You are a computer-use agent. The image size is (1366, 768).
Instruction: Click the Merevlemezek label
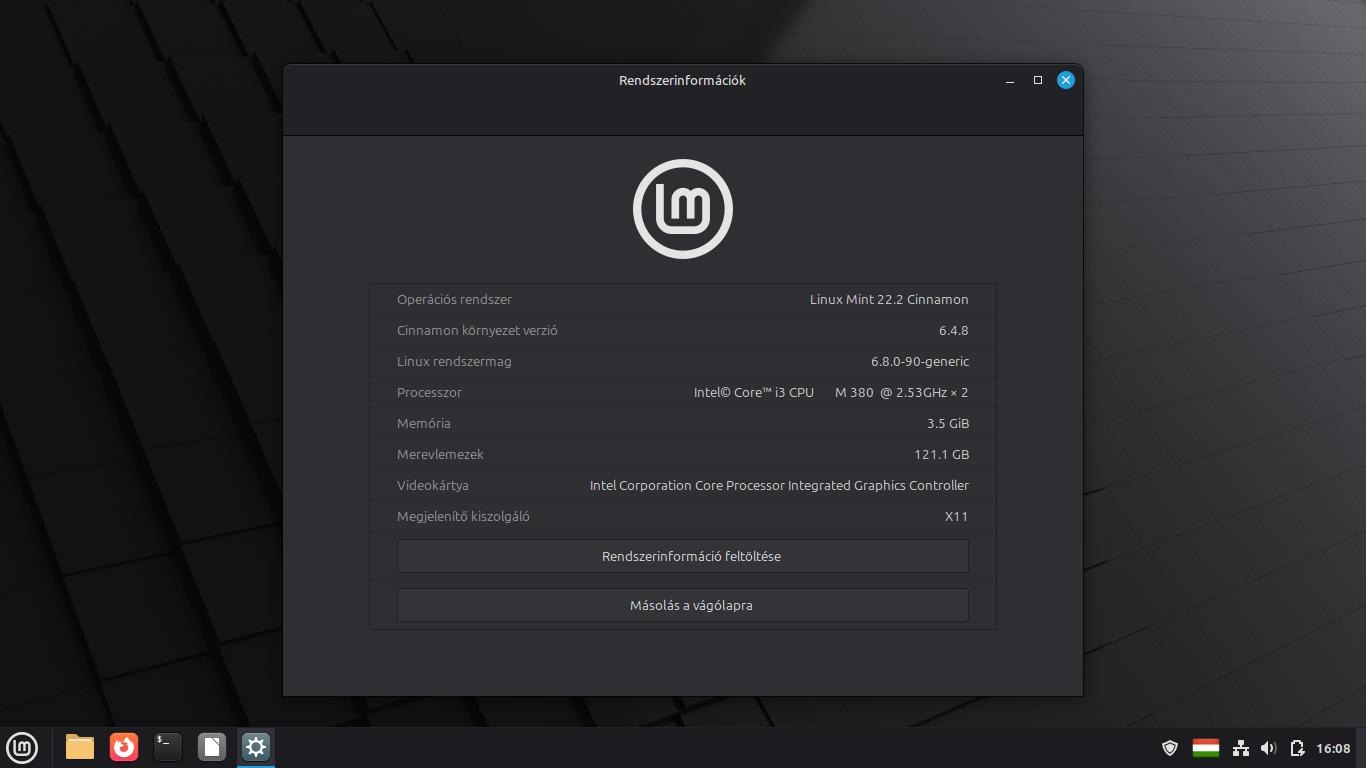(440, 454)
